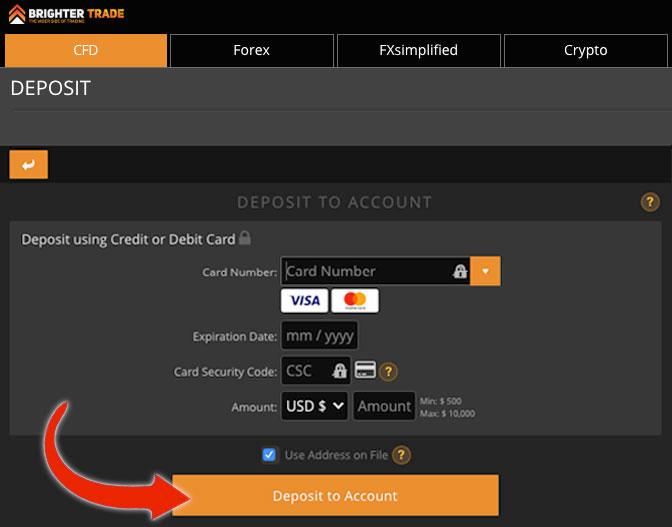Viewport: 672px width, 527px height.
Task: Open the FXsimplified tab
Action: tap(419, 51)
